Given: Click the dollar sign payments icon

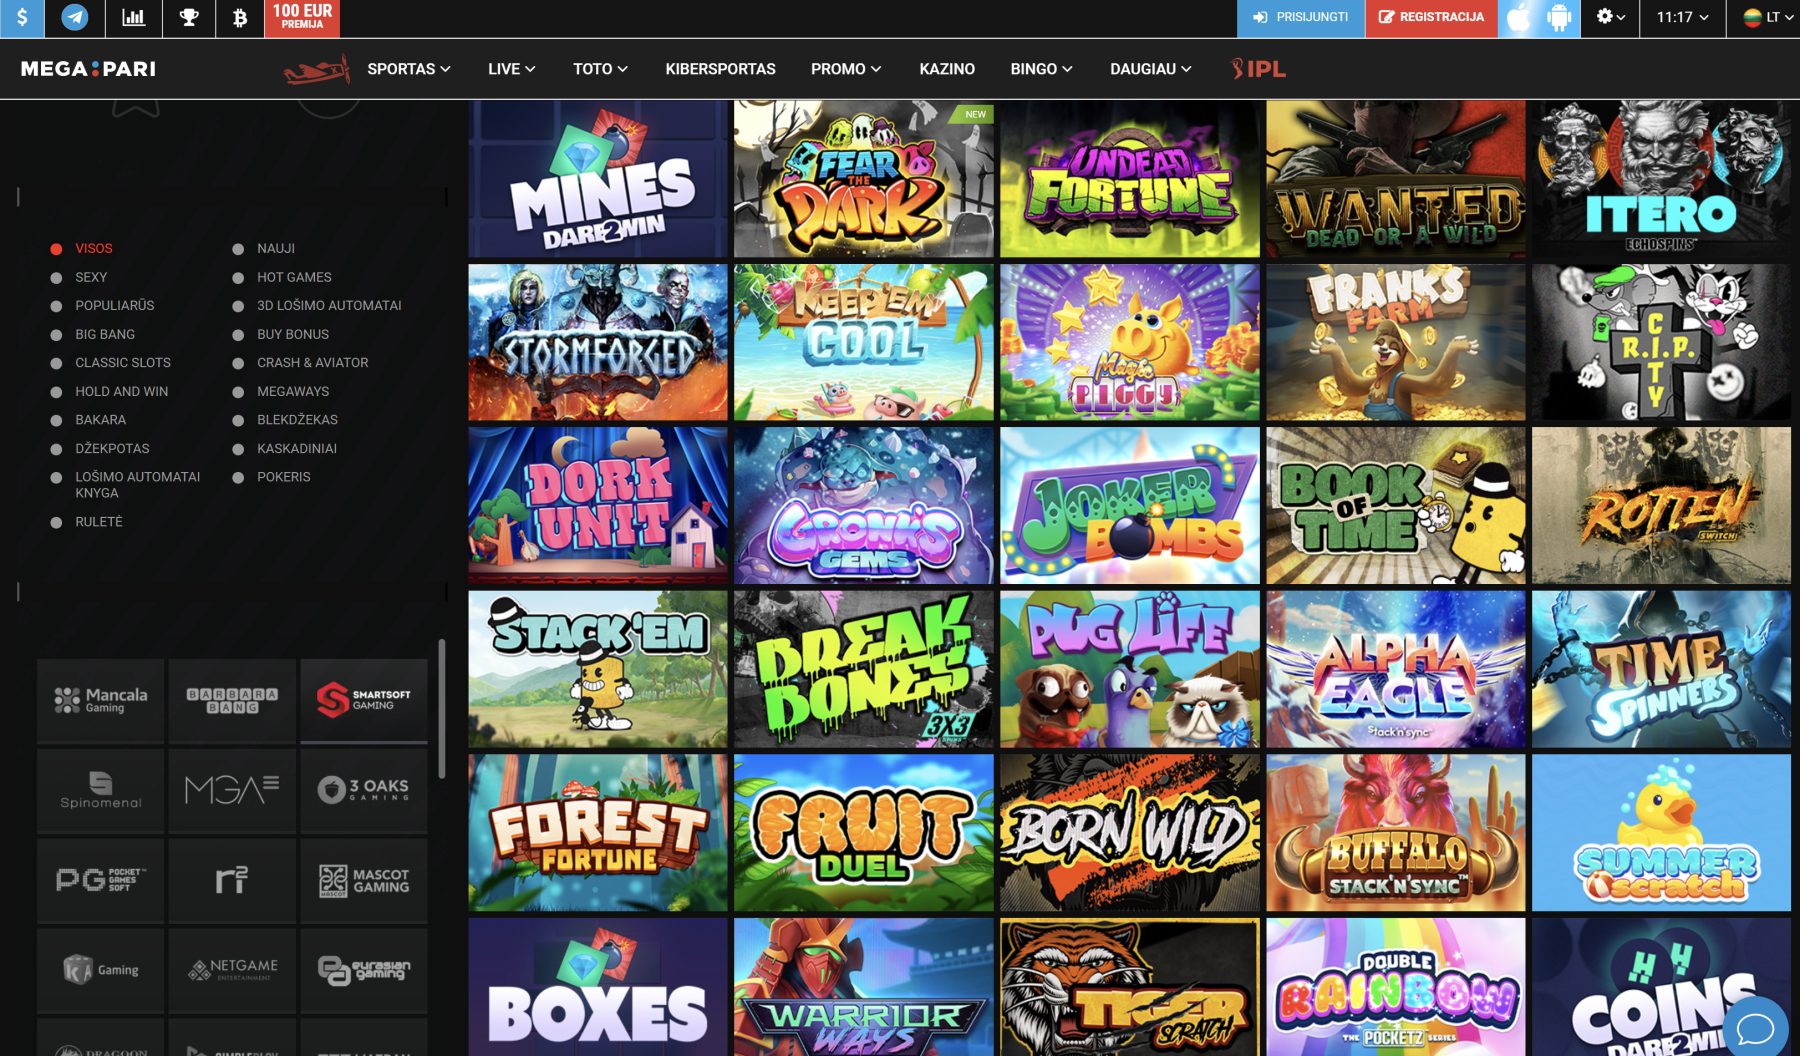Looking at the screenshot, I should point(22,18).
